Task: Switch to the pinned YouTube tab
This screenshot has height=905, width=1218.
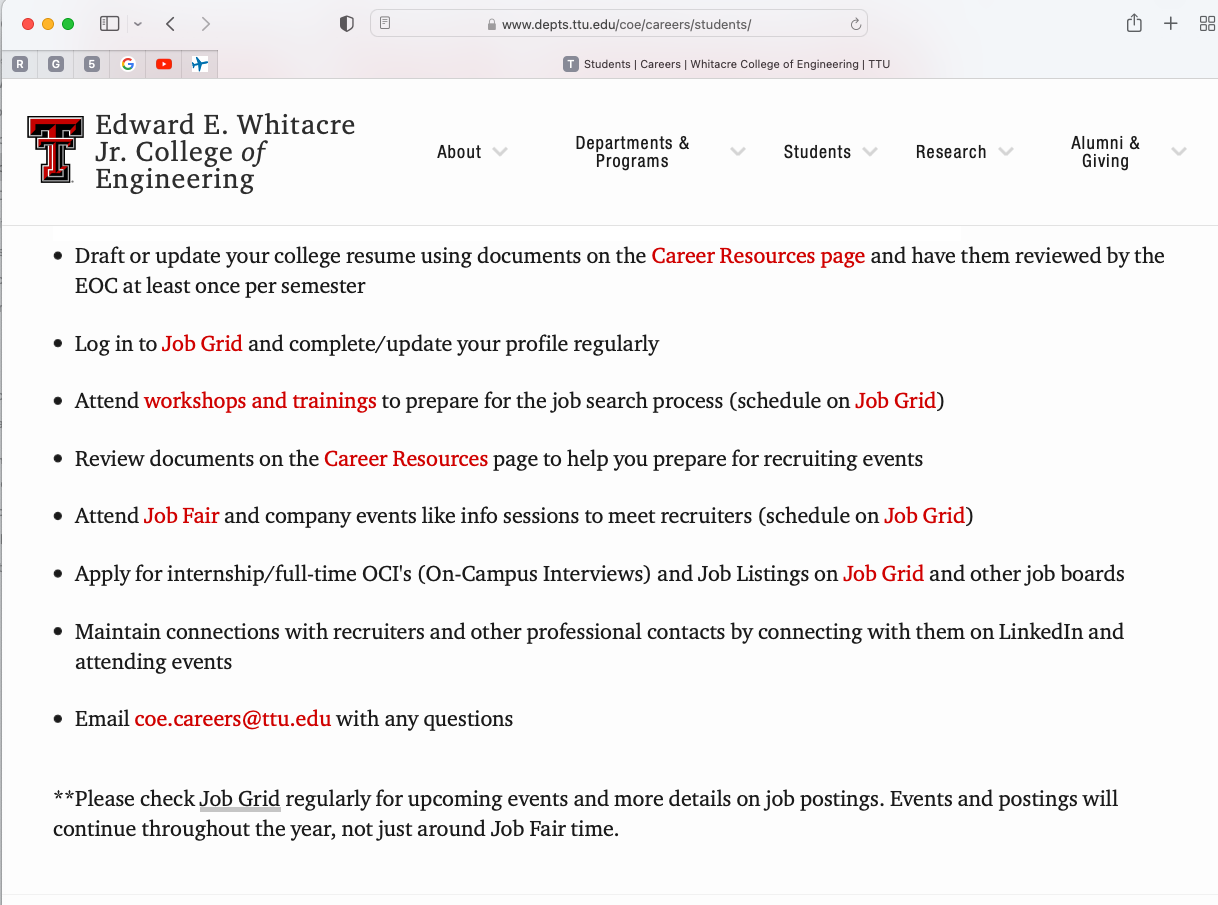Action: pyautogui.click(x=164, y=64)
